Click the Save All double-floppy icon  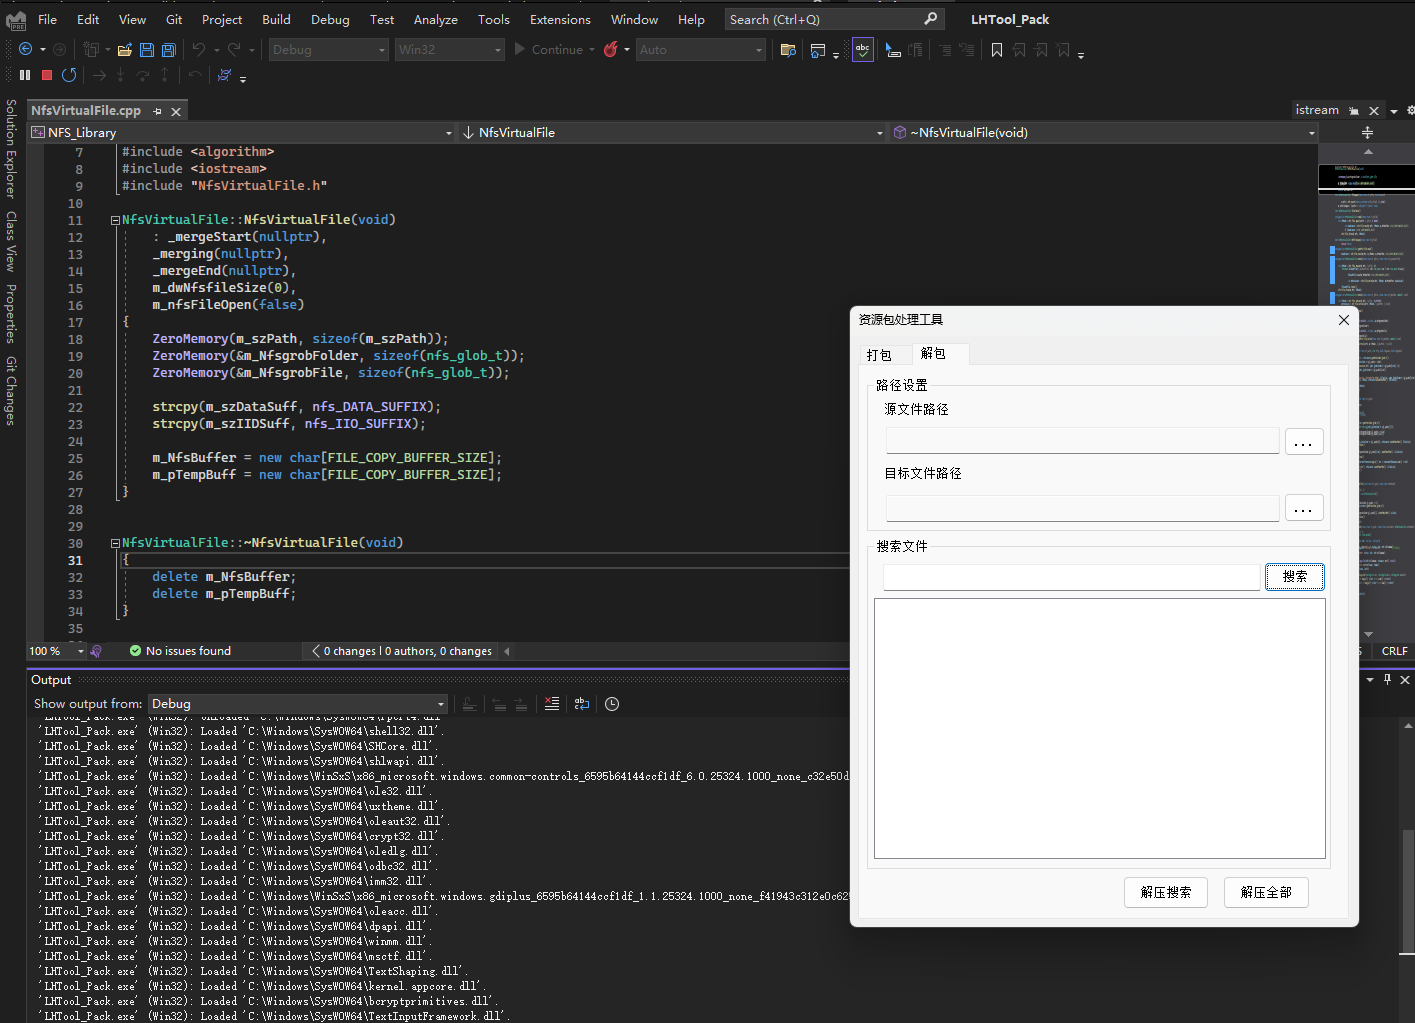pyautogui.click(x=169, y=49)
